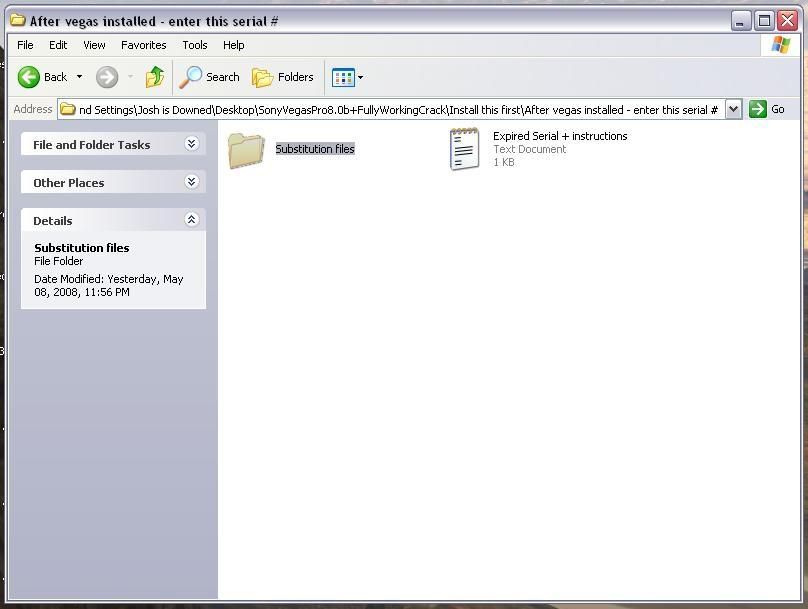Image resolution: width=808 pixels, height=609 pixels.
Task: Select the Substitution files name label
Action: tap(315, 149)
